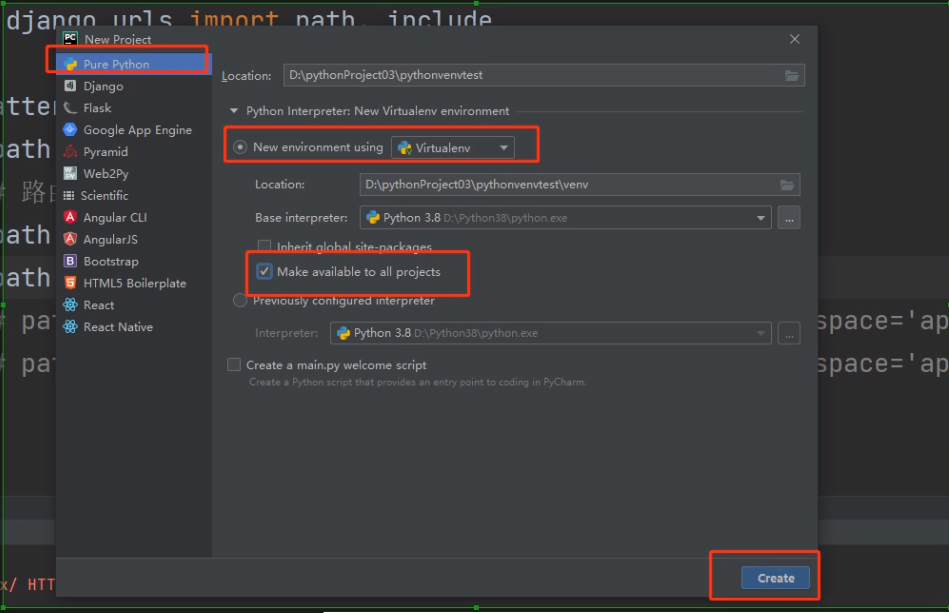
Task: Open previously configured interpreter ellipsis button
Action: pyautogui.click(x=789, y=333)
